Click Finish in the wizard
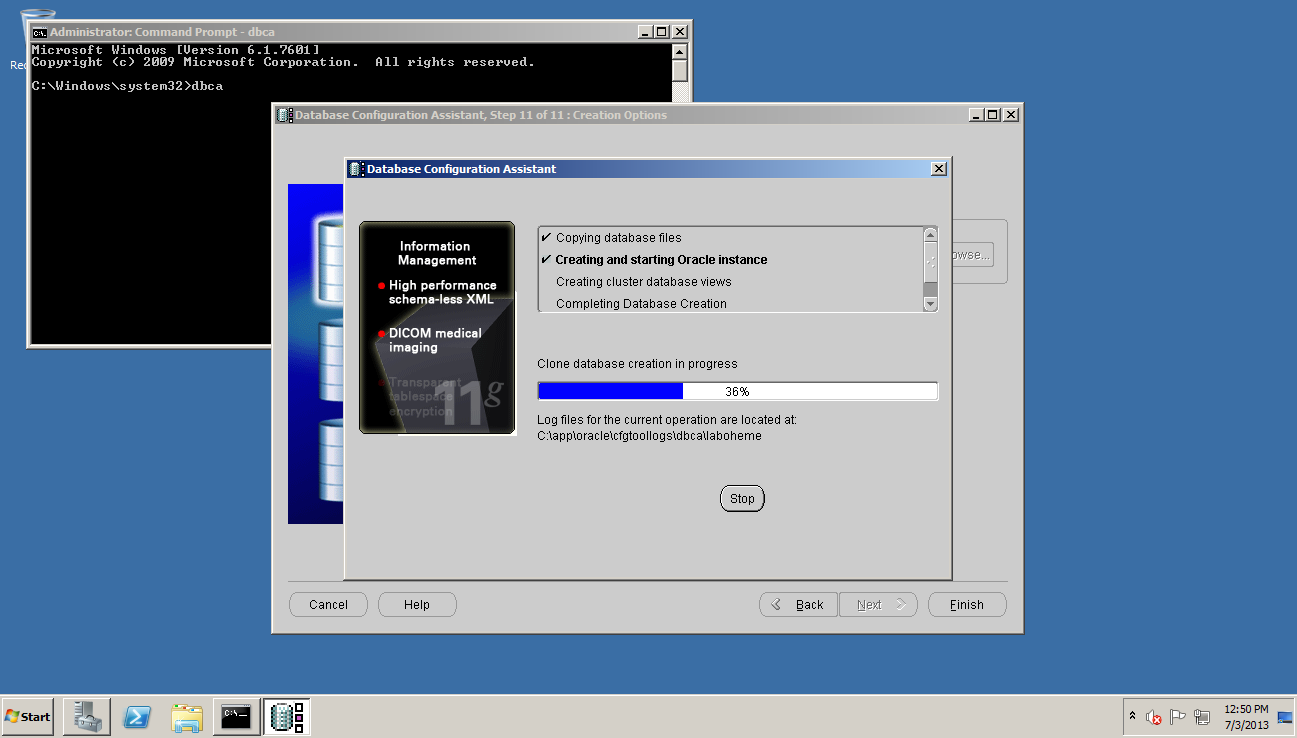The image size is (1297, 738). click(966, 605)
